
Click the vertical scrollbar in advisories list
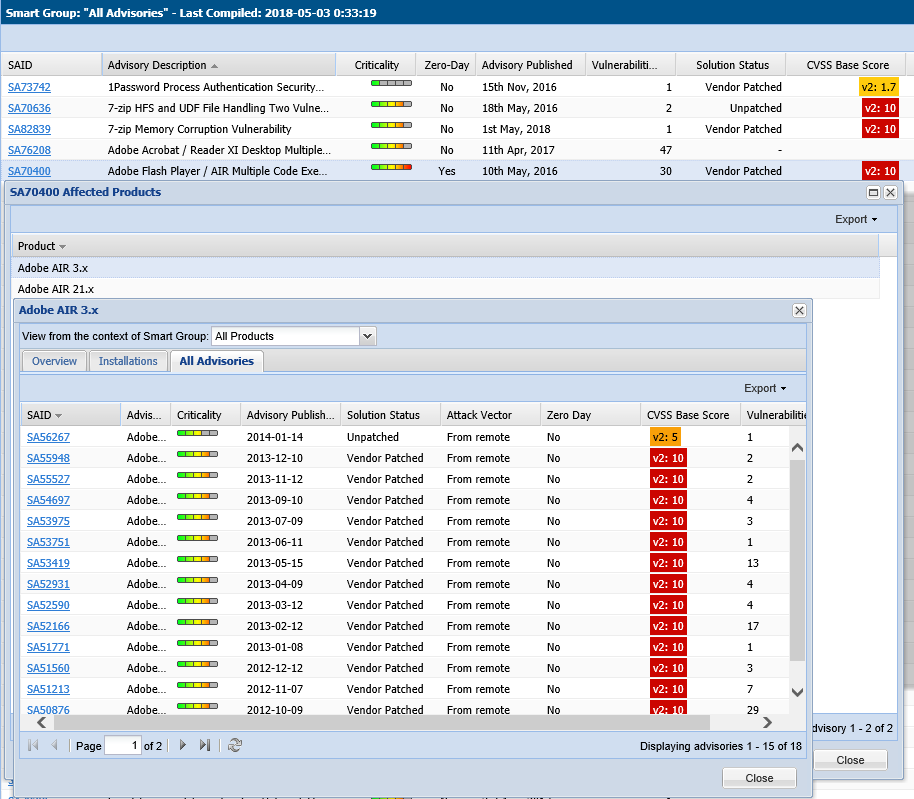pyautogui.click(x=797, y=560)
